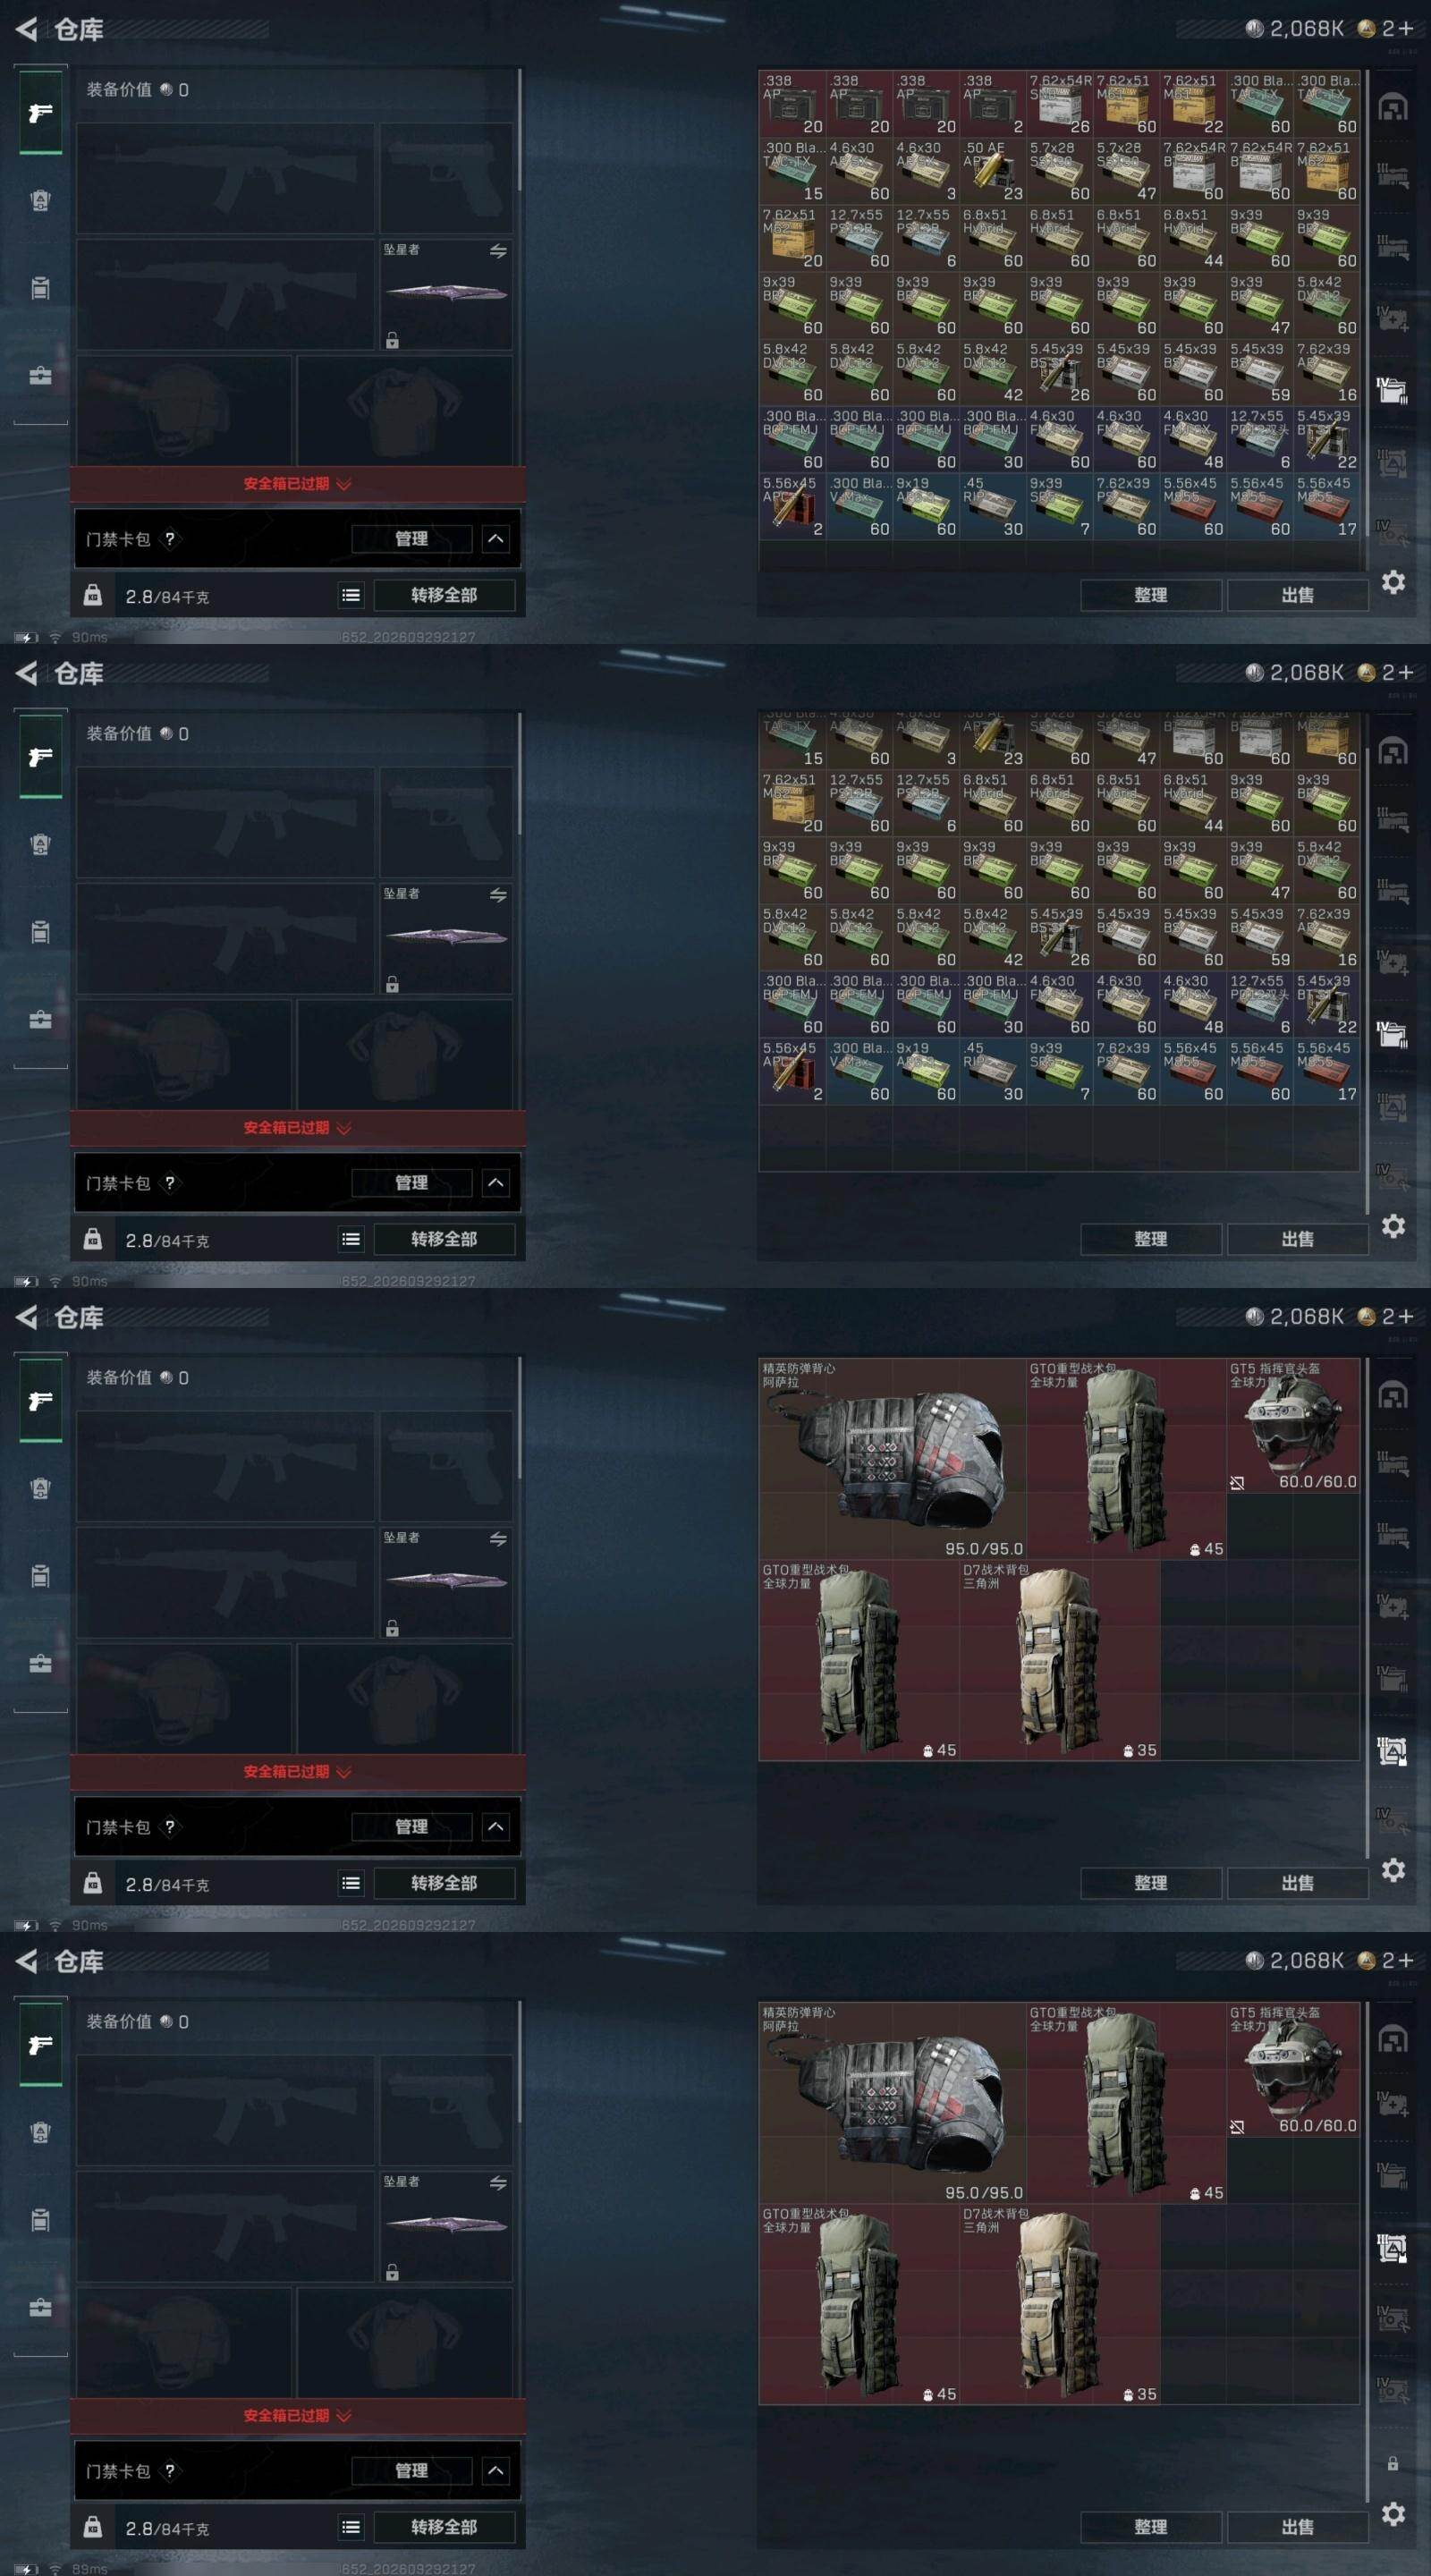Select highlighted IV ammo folder box in top screenshot

[x=1392, y=391]
